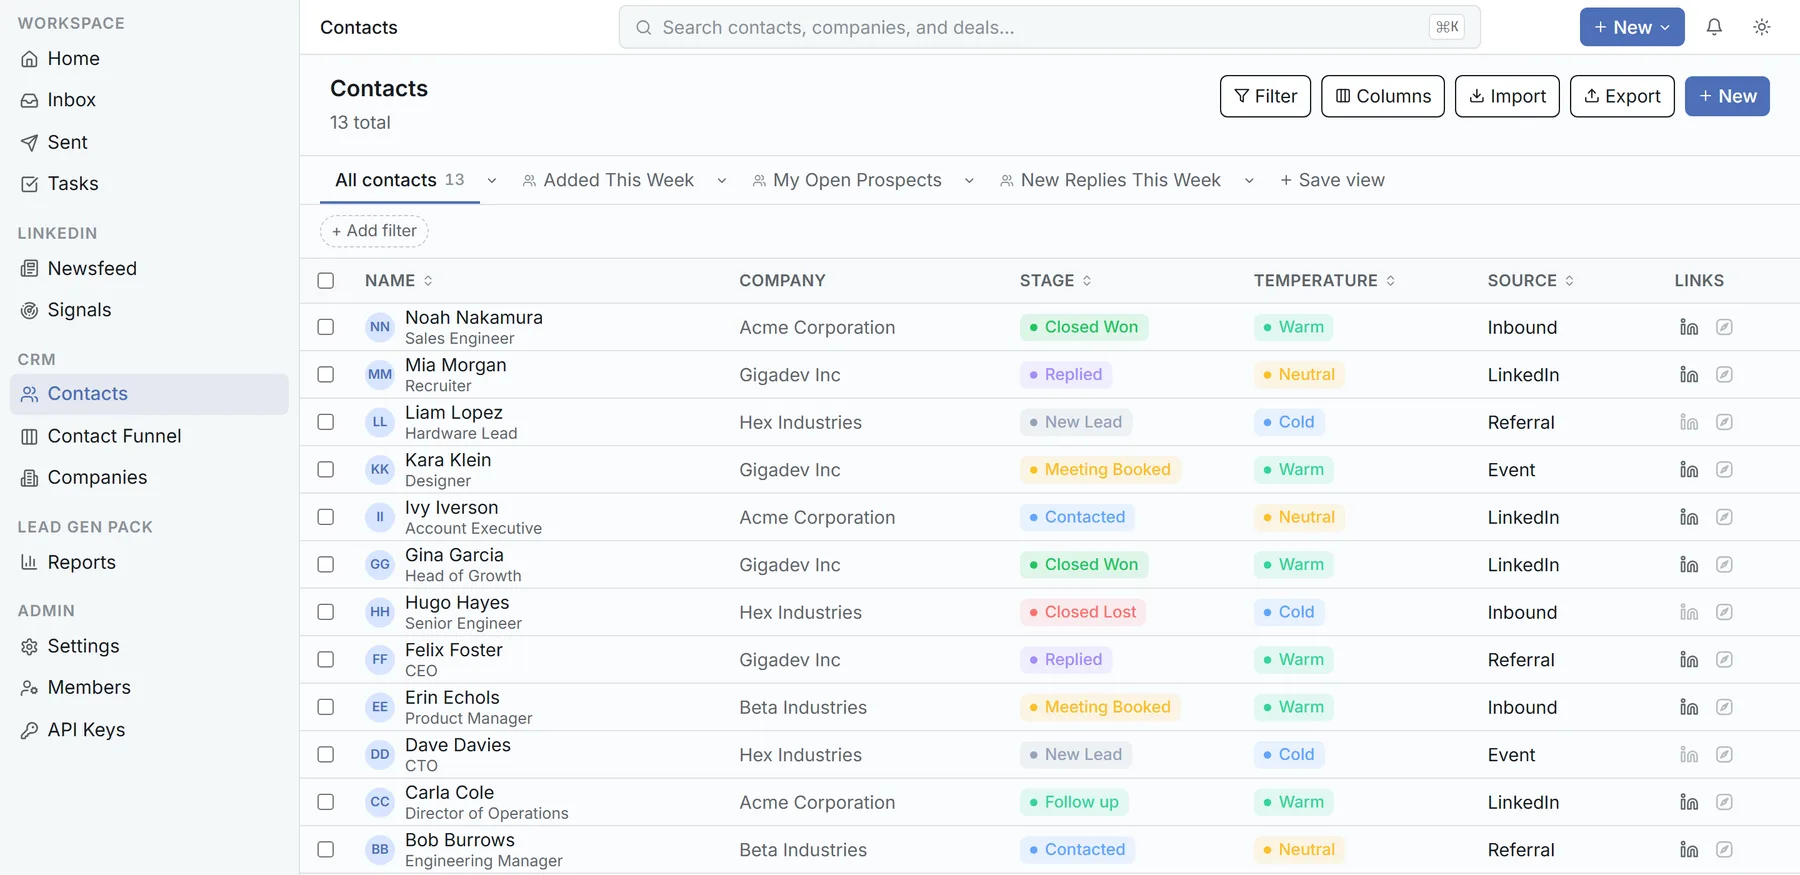The width and height of the screenshot is (1800, 875).
Task: Select checkbox for Noah Nakamura
Action: pos(326,327)
